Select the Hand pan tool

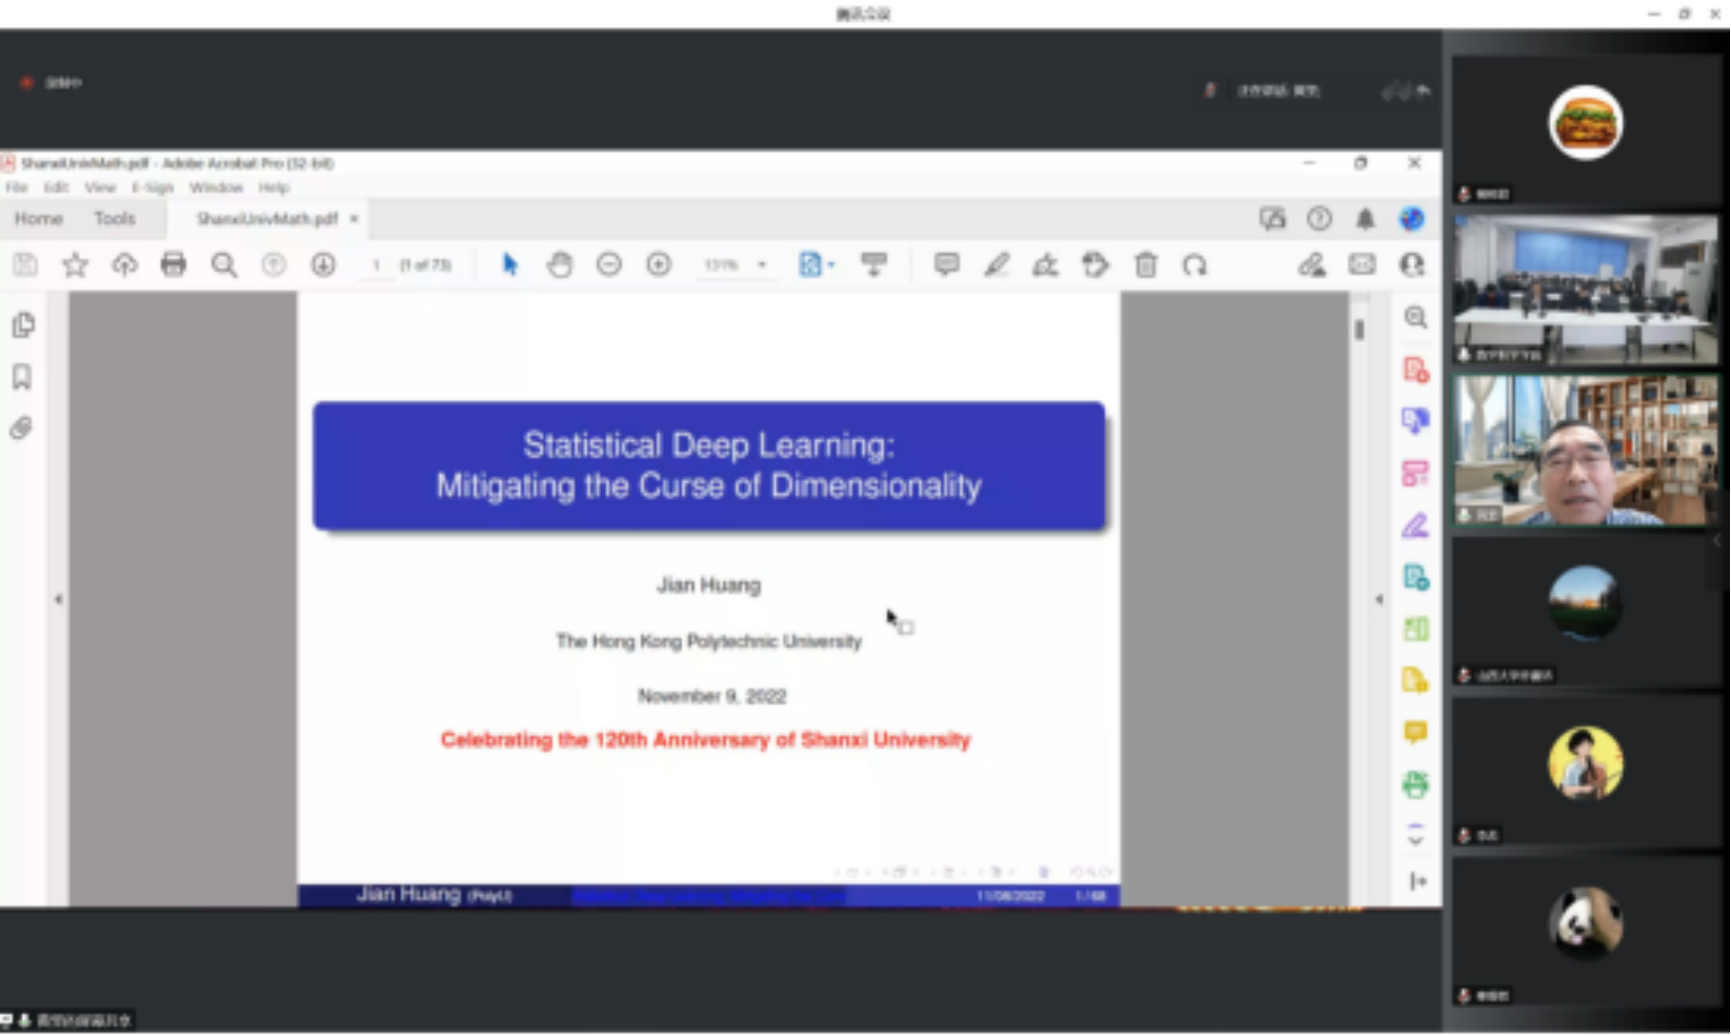click(559, 265)
